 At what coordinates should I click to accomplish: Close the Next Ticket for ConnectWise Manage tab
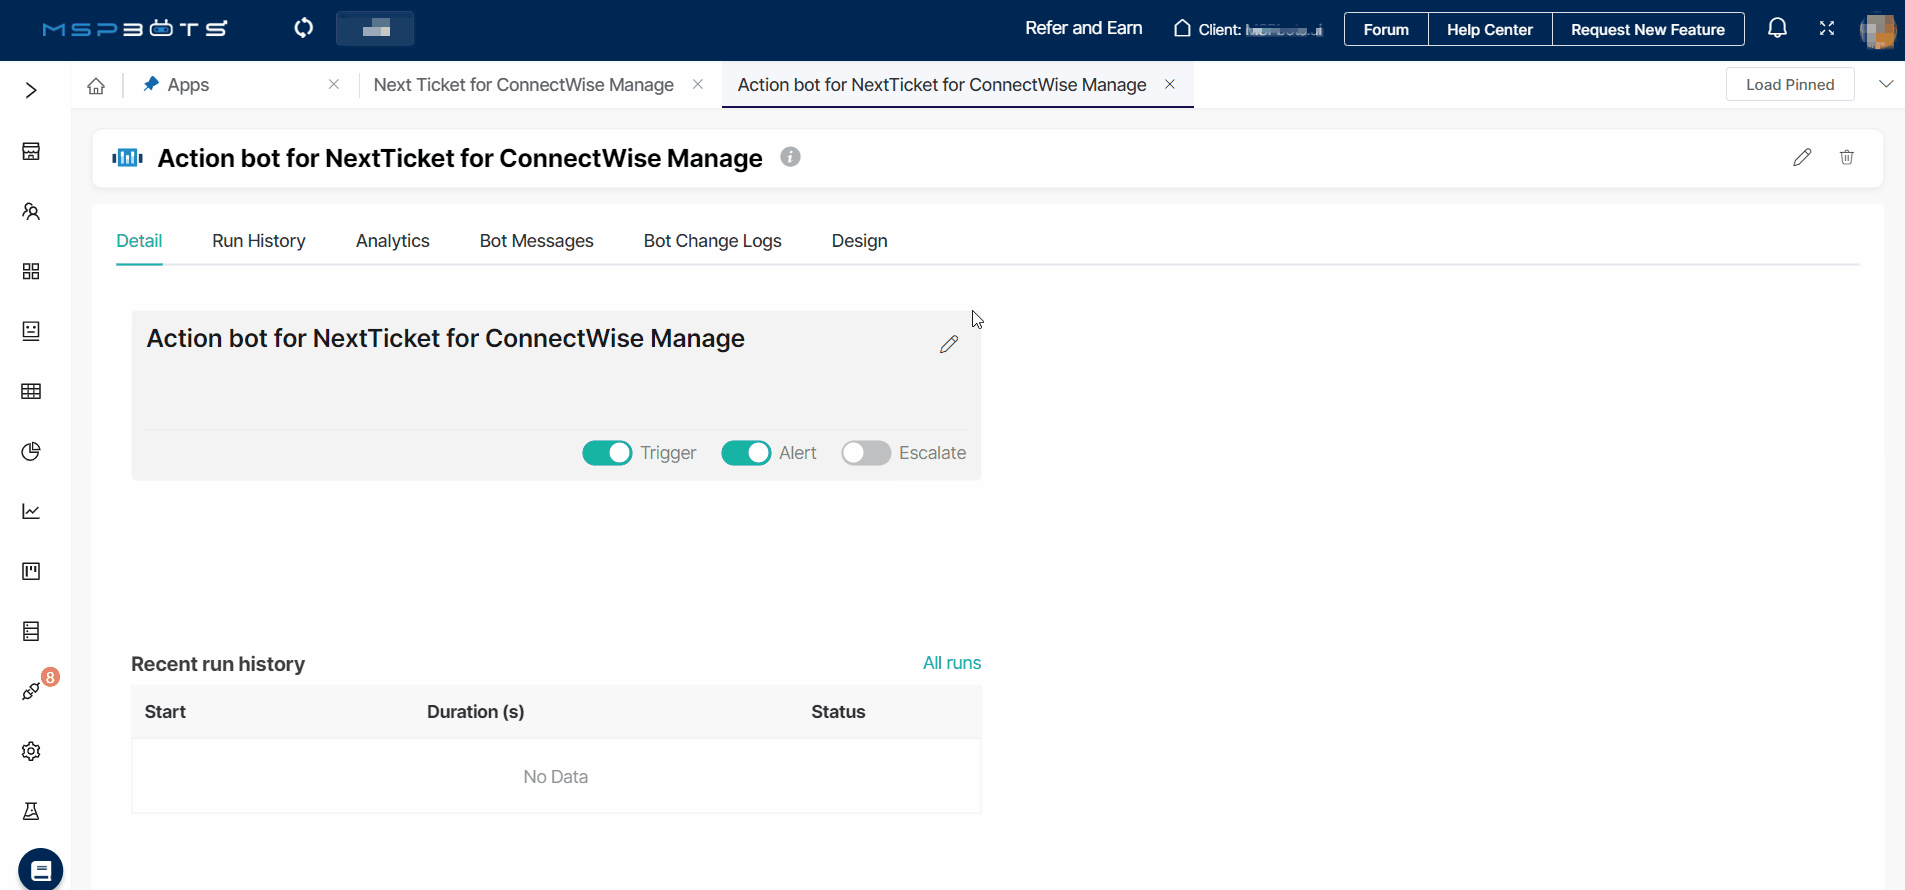click(x=698, y=85)
